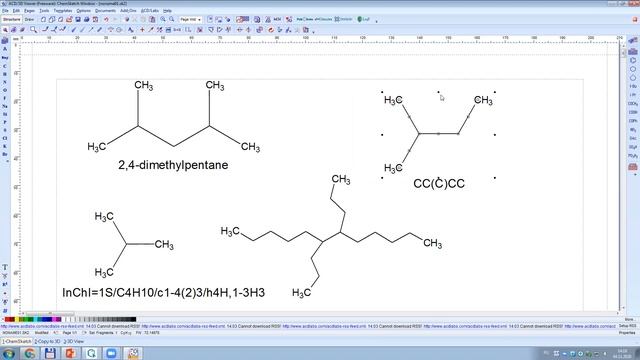Switch to 3-3D View tab
This screenshot has width=640, height=360.
[73, 342]
